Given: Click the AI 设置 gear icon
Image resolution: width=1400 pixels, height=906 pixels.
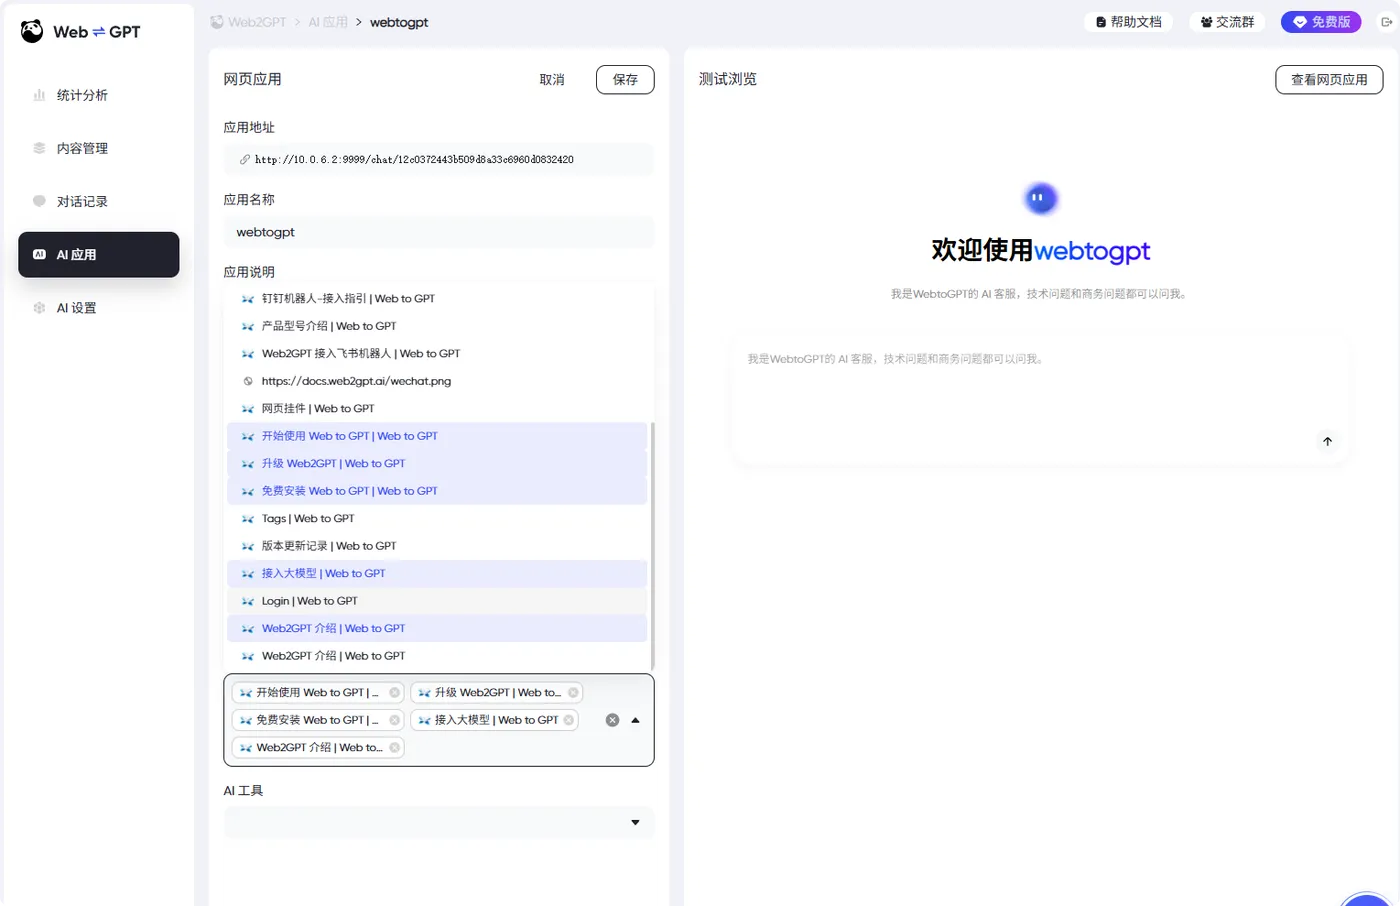Looking at the screenshot, I should (x=39, y=308).
